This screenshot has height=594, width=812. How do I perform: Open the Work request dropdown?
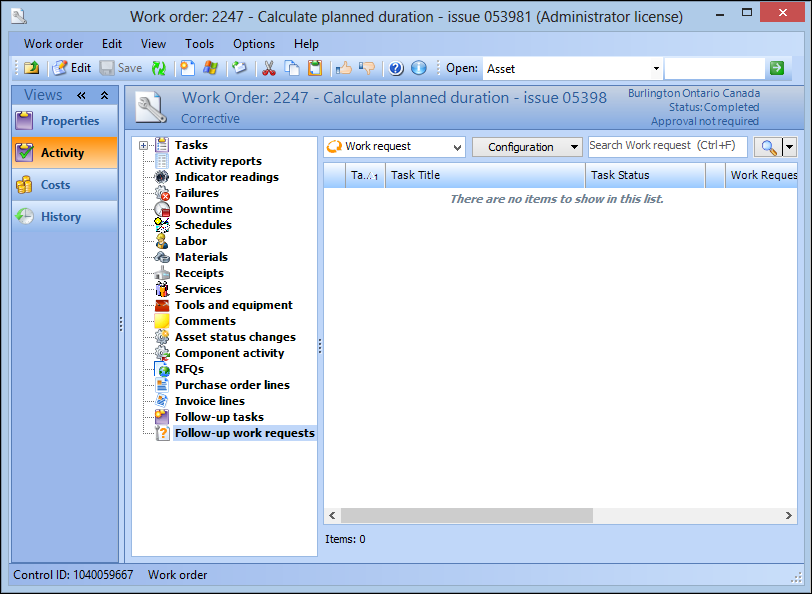(395, 147)
